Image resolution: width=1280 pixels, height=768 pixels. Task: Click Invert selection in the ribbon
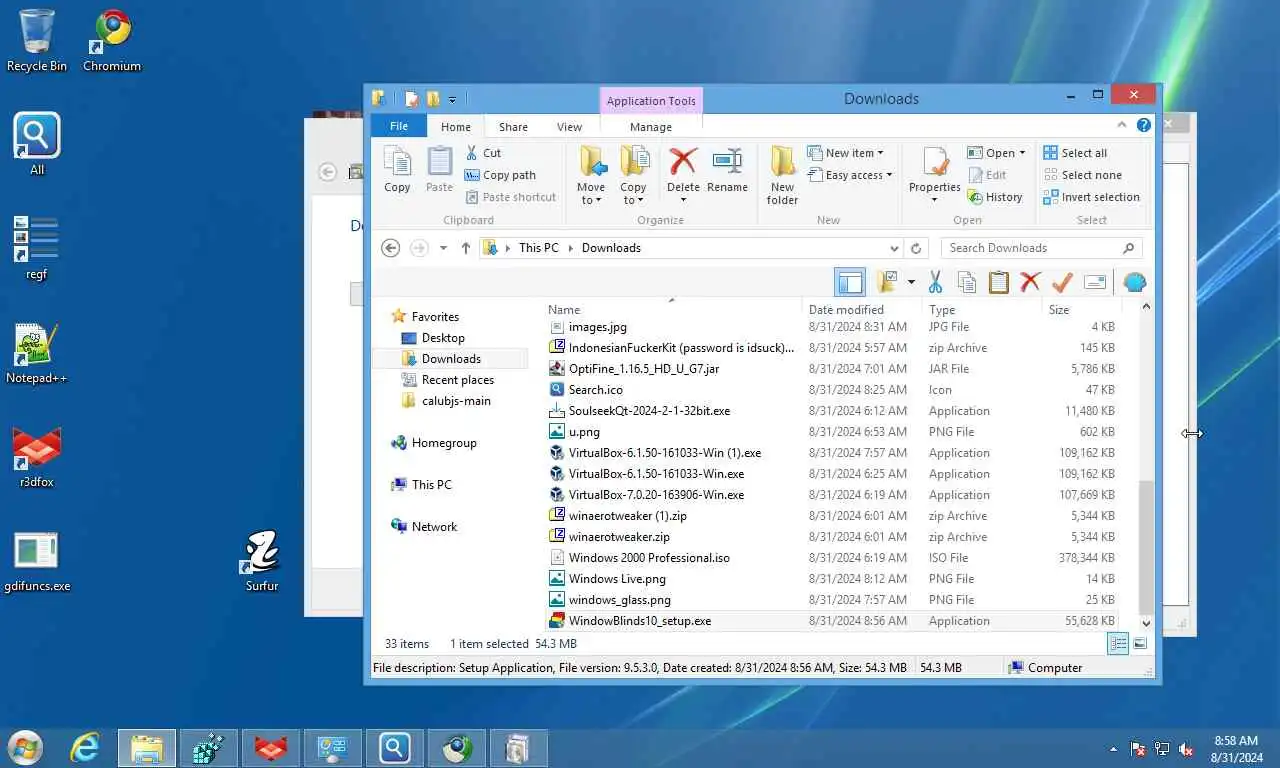(x=1091, y=197)
